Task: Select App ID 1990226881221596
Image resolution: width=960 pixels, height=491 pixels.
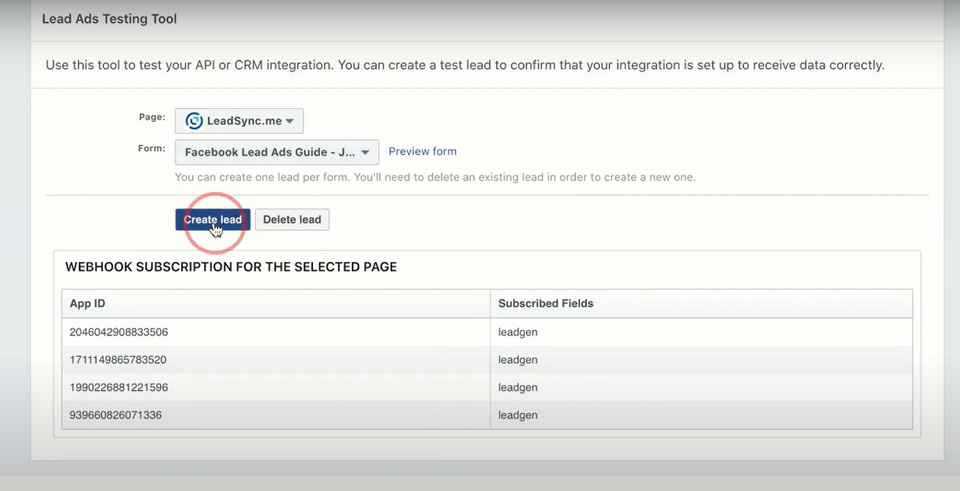Action: coord(119,387)
